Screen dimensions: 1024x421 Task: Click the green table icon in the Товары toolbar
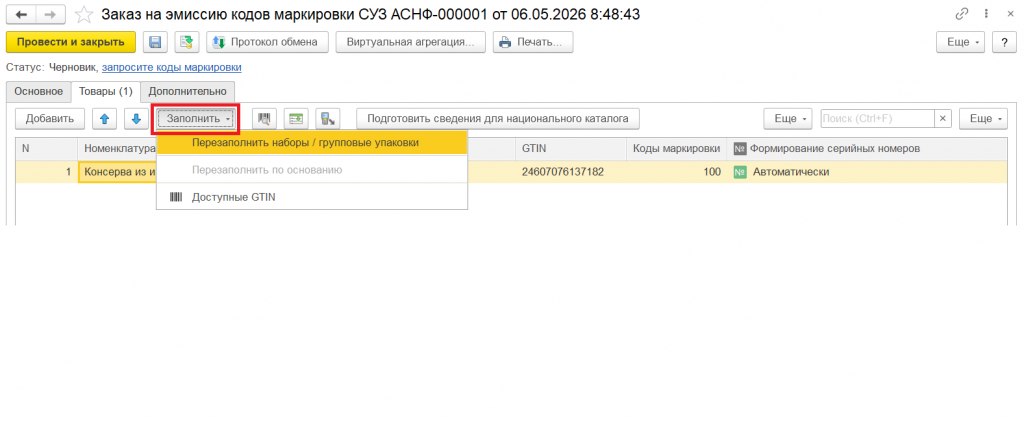(296, 119)
